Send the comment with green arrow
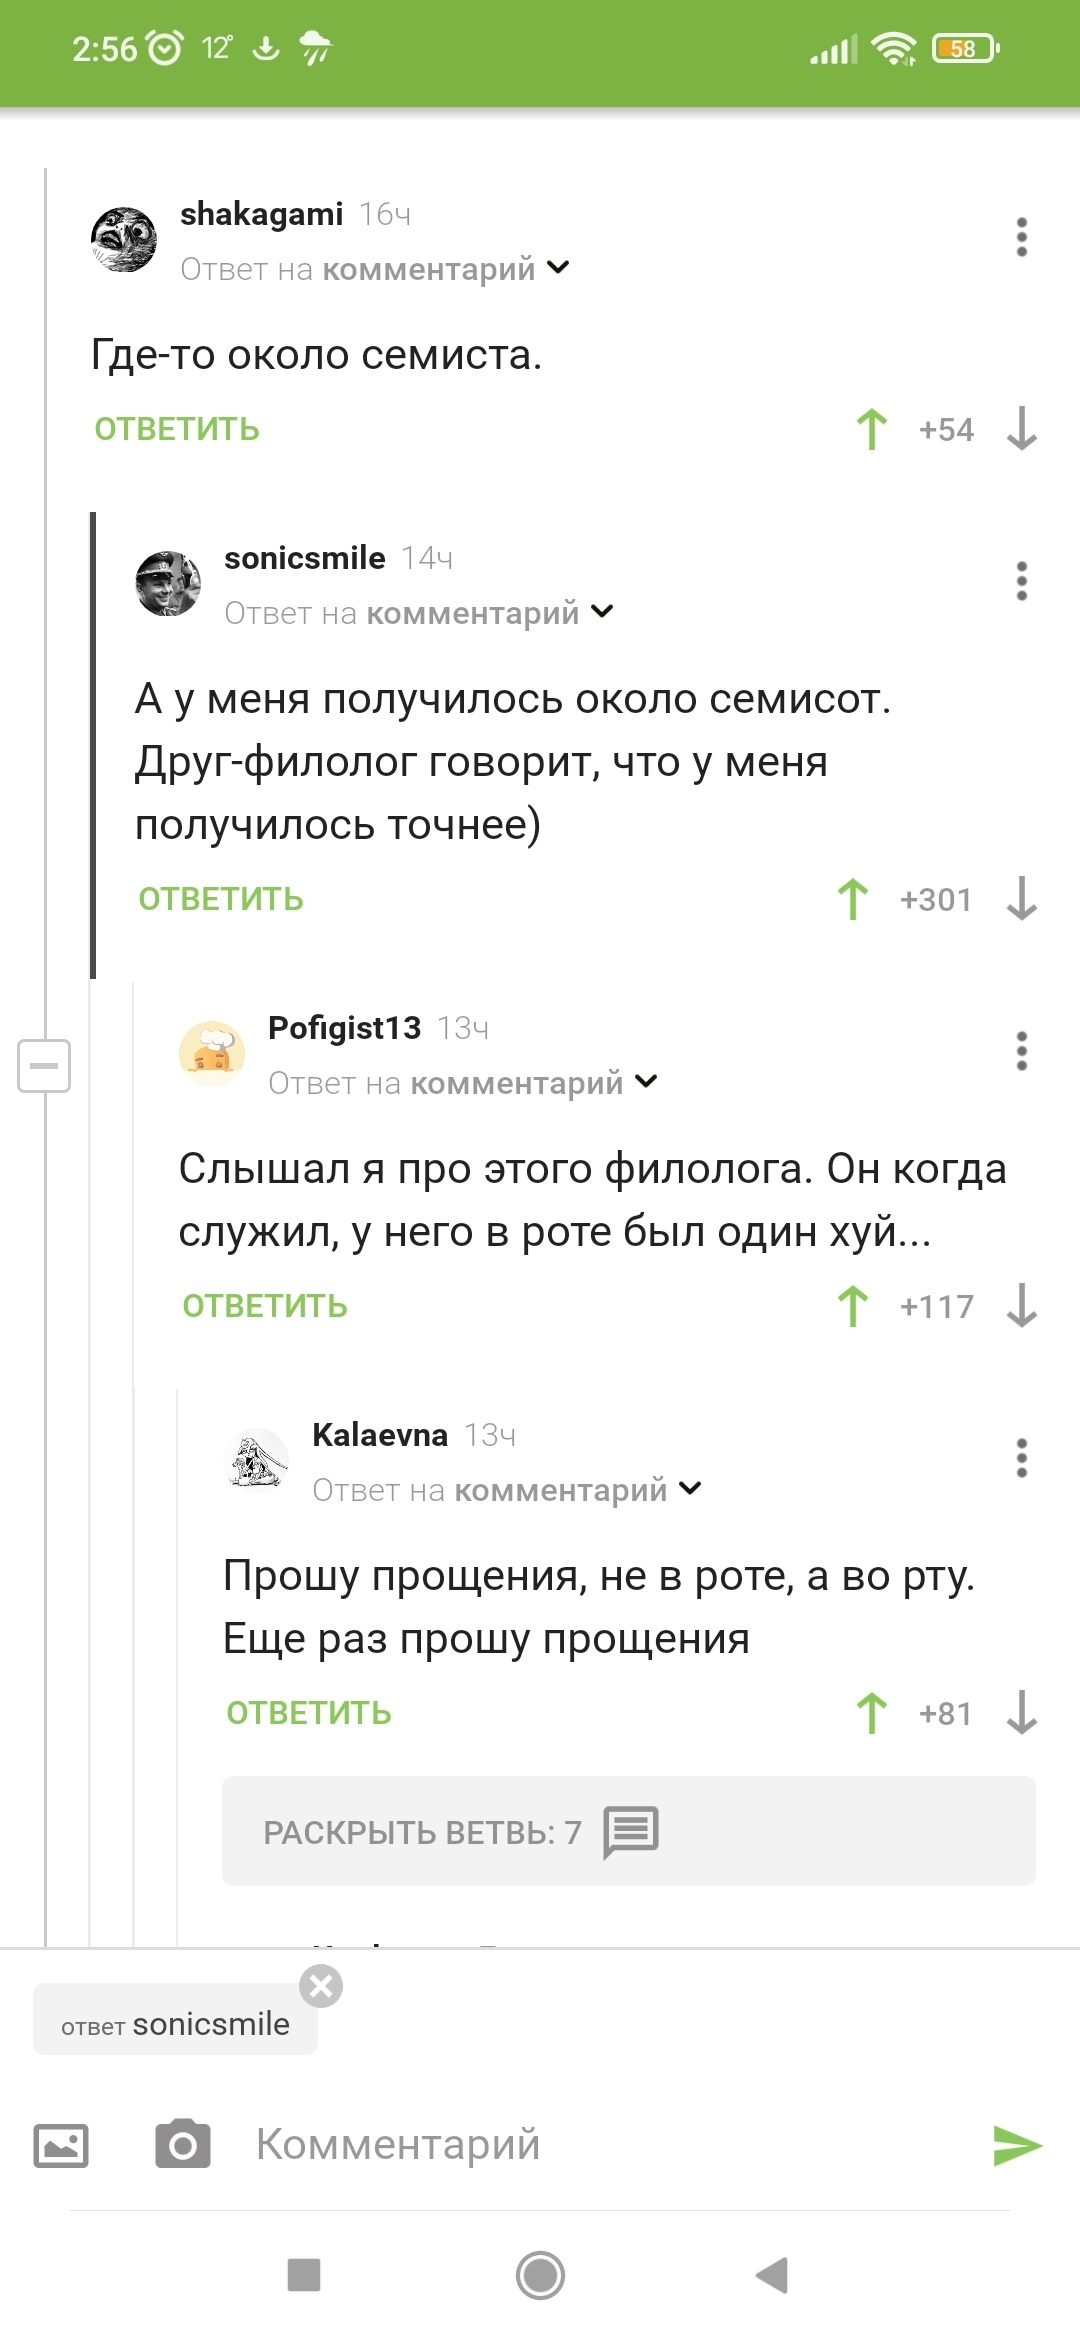Screen dimensions: 1080x2340 tap(1017, 2145)
